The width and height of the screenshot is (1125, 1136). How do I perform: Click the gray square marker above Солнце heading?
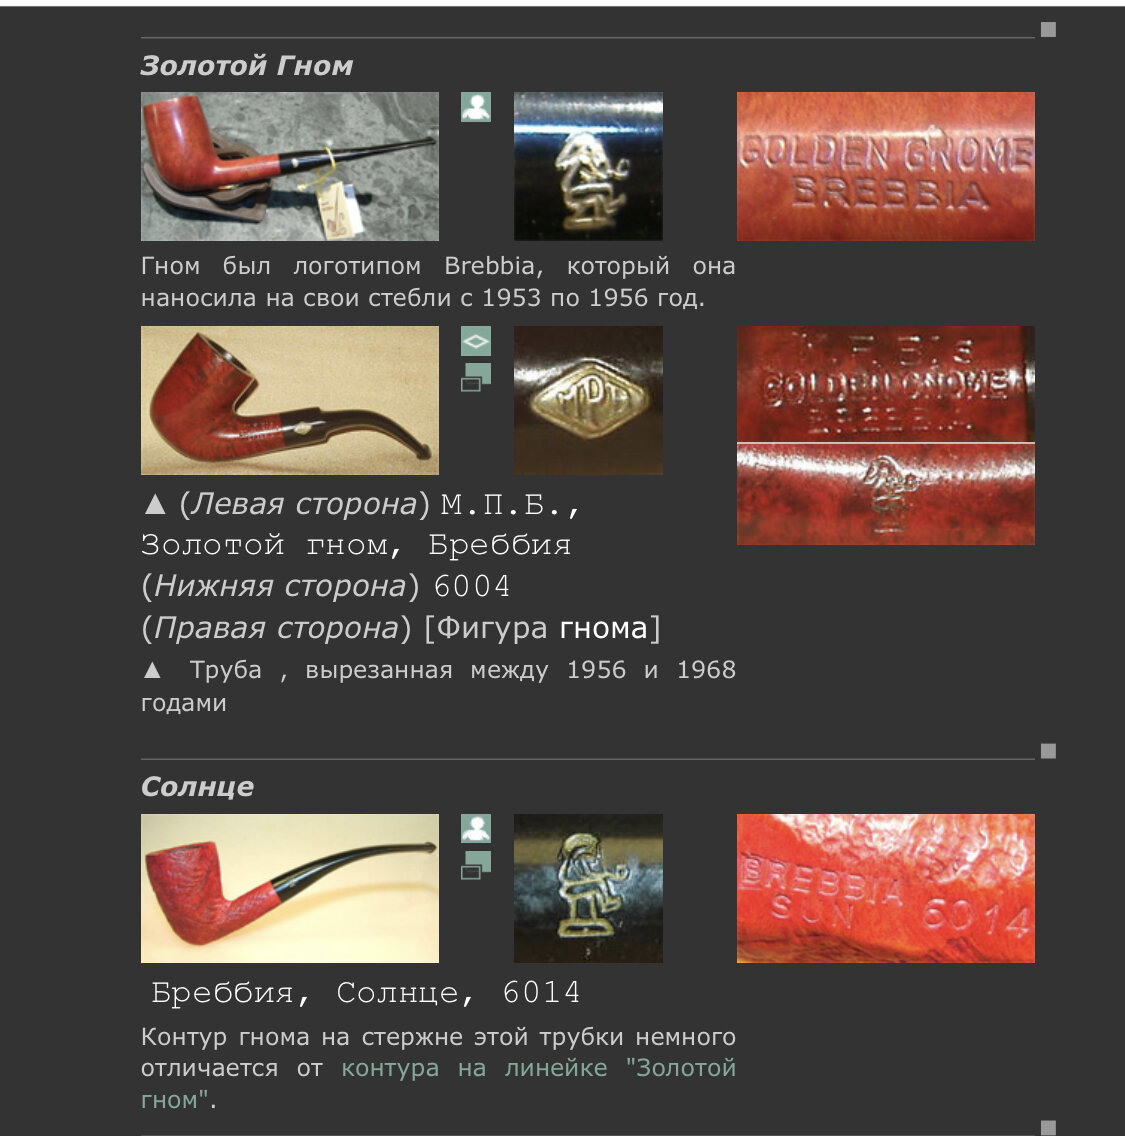[1048, 751]
